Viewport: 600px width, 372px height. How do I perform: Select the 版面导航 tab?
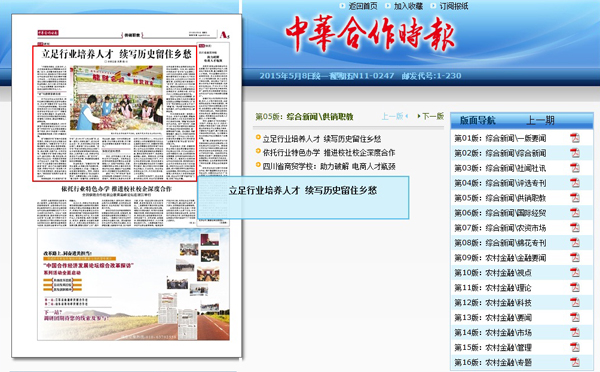click(478, 121)
